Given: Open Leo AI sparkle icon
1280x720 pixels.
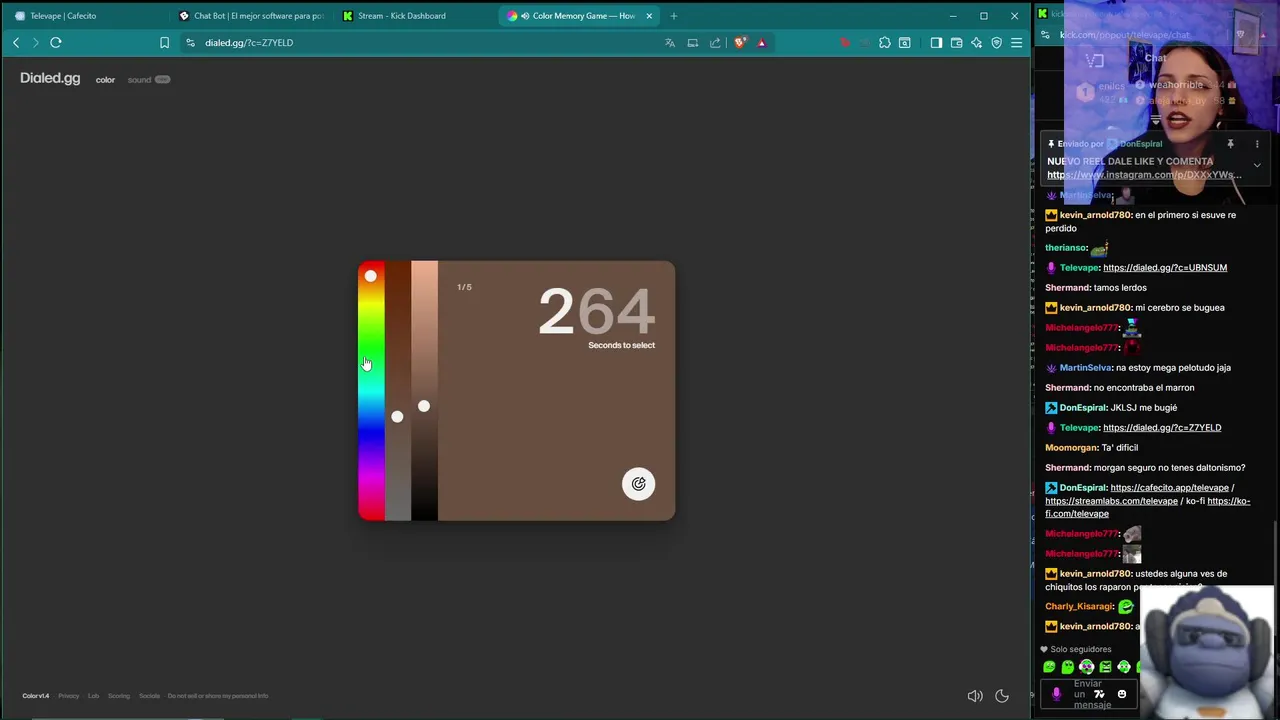Looking at the screenshot, I should 976,43.
